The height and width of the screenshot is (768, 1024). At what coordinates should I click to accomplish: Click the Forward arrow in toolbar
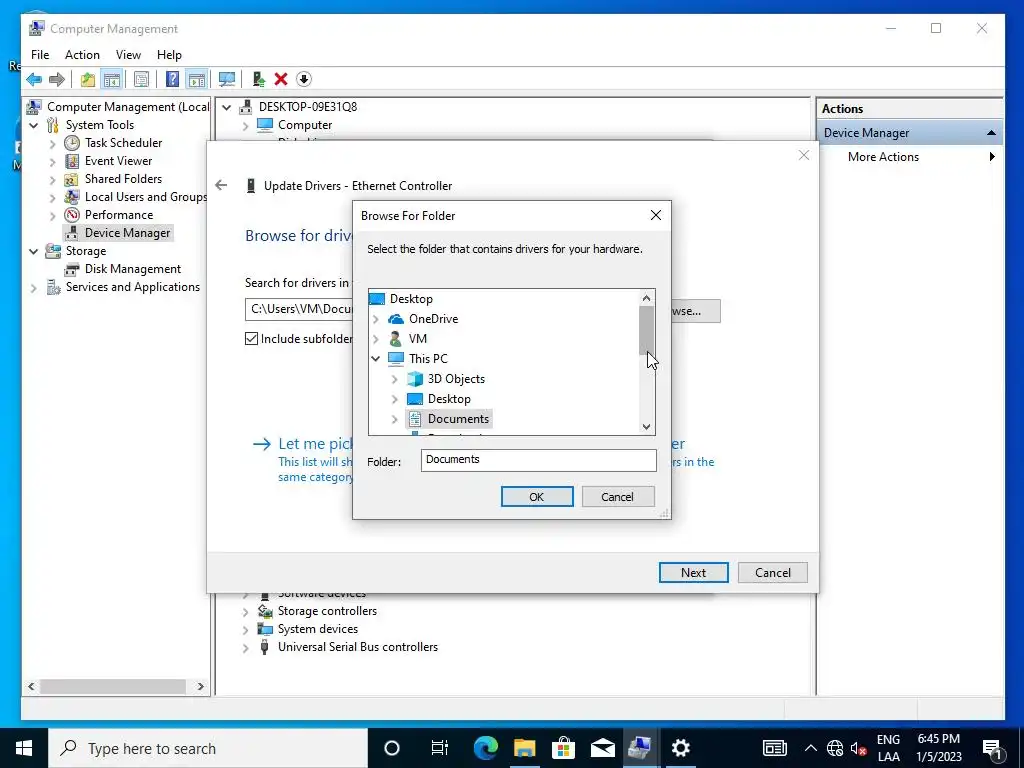(57, 80)
